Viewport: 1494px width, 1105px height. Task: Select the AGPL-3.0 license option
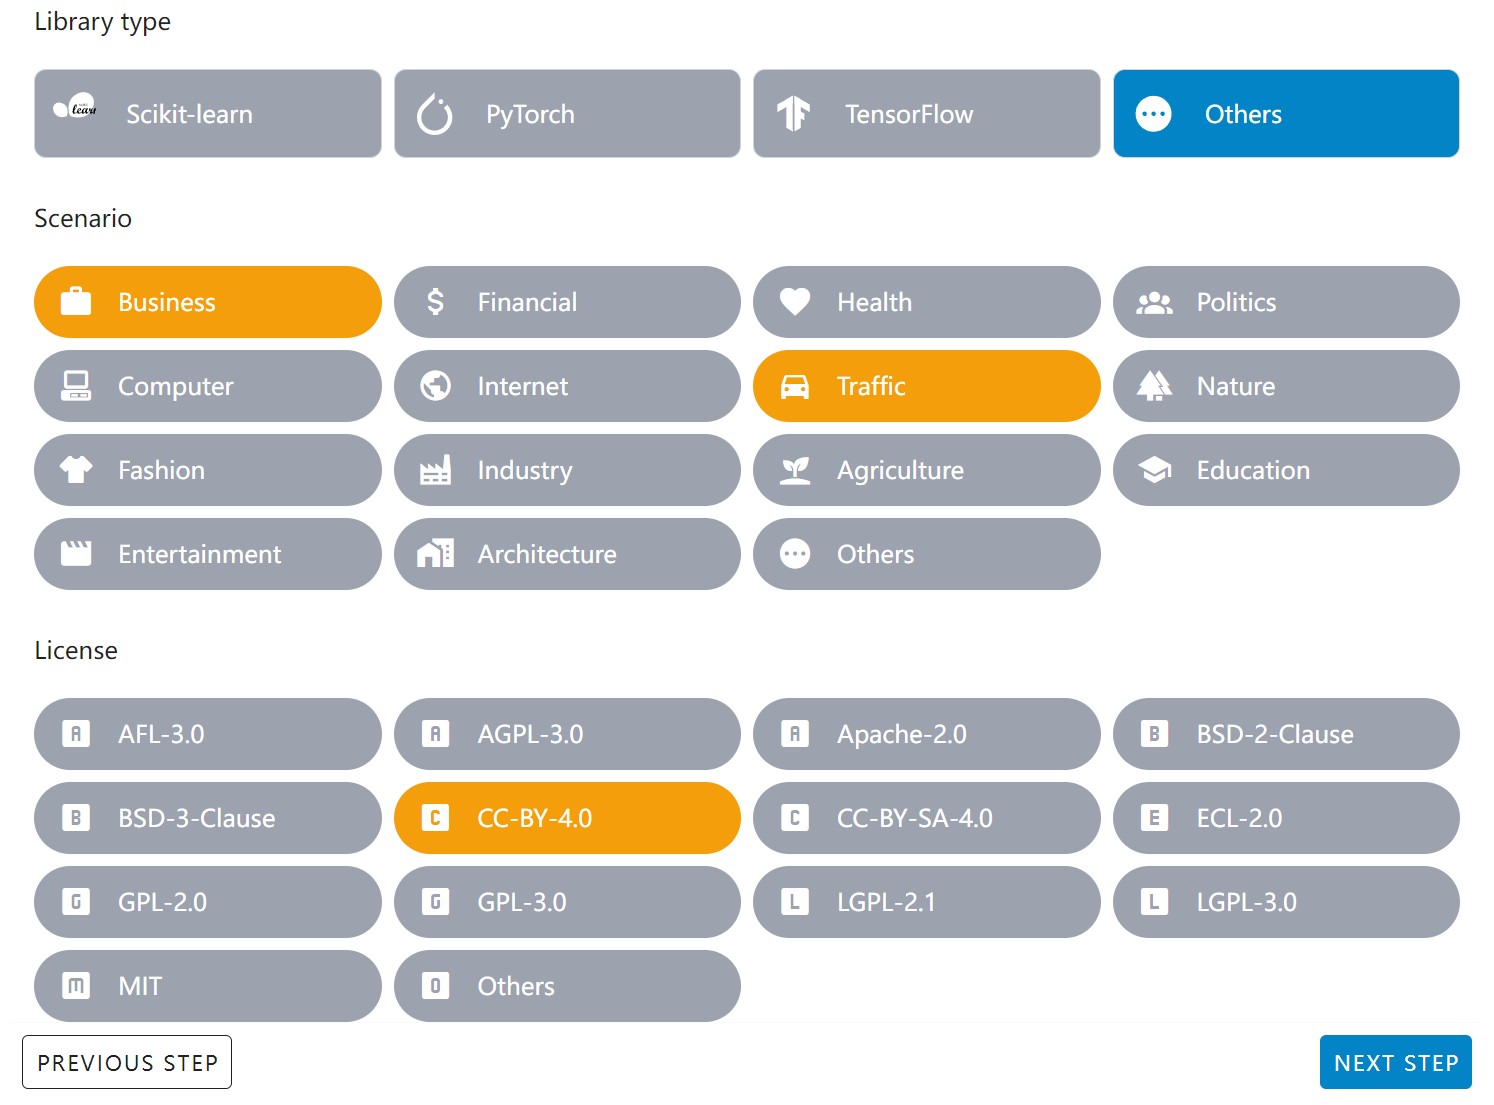tap(567, 734)
